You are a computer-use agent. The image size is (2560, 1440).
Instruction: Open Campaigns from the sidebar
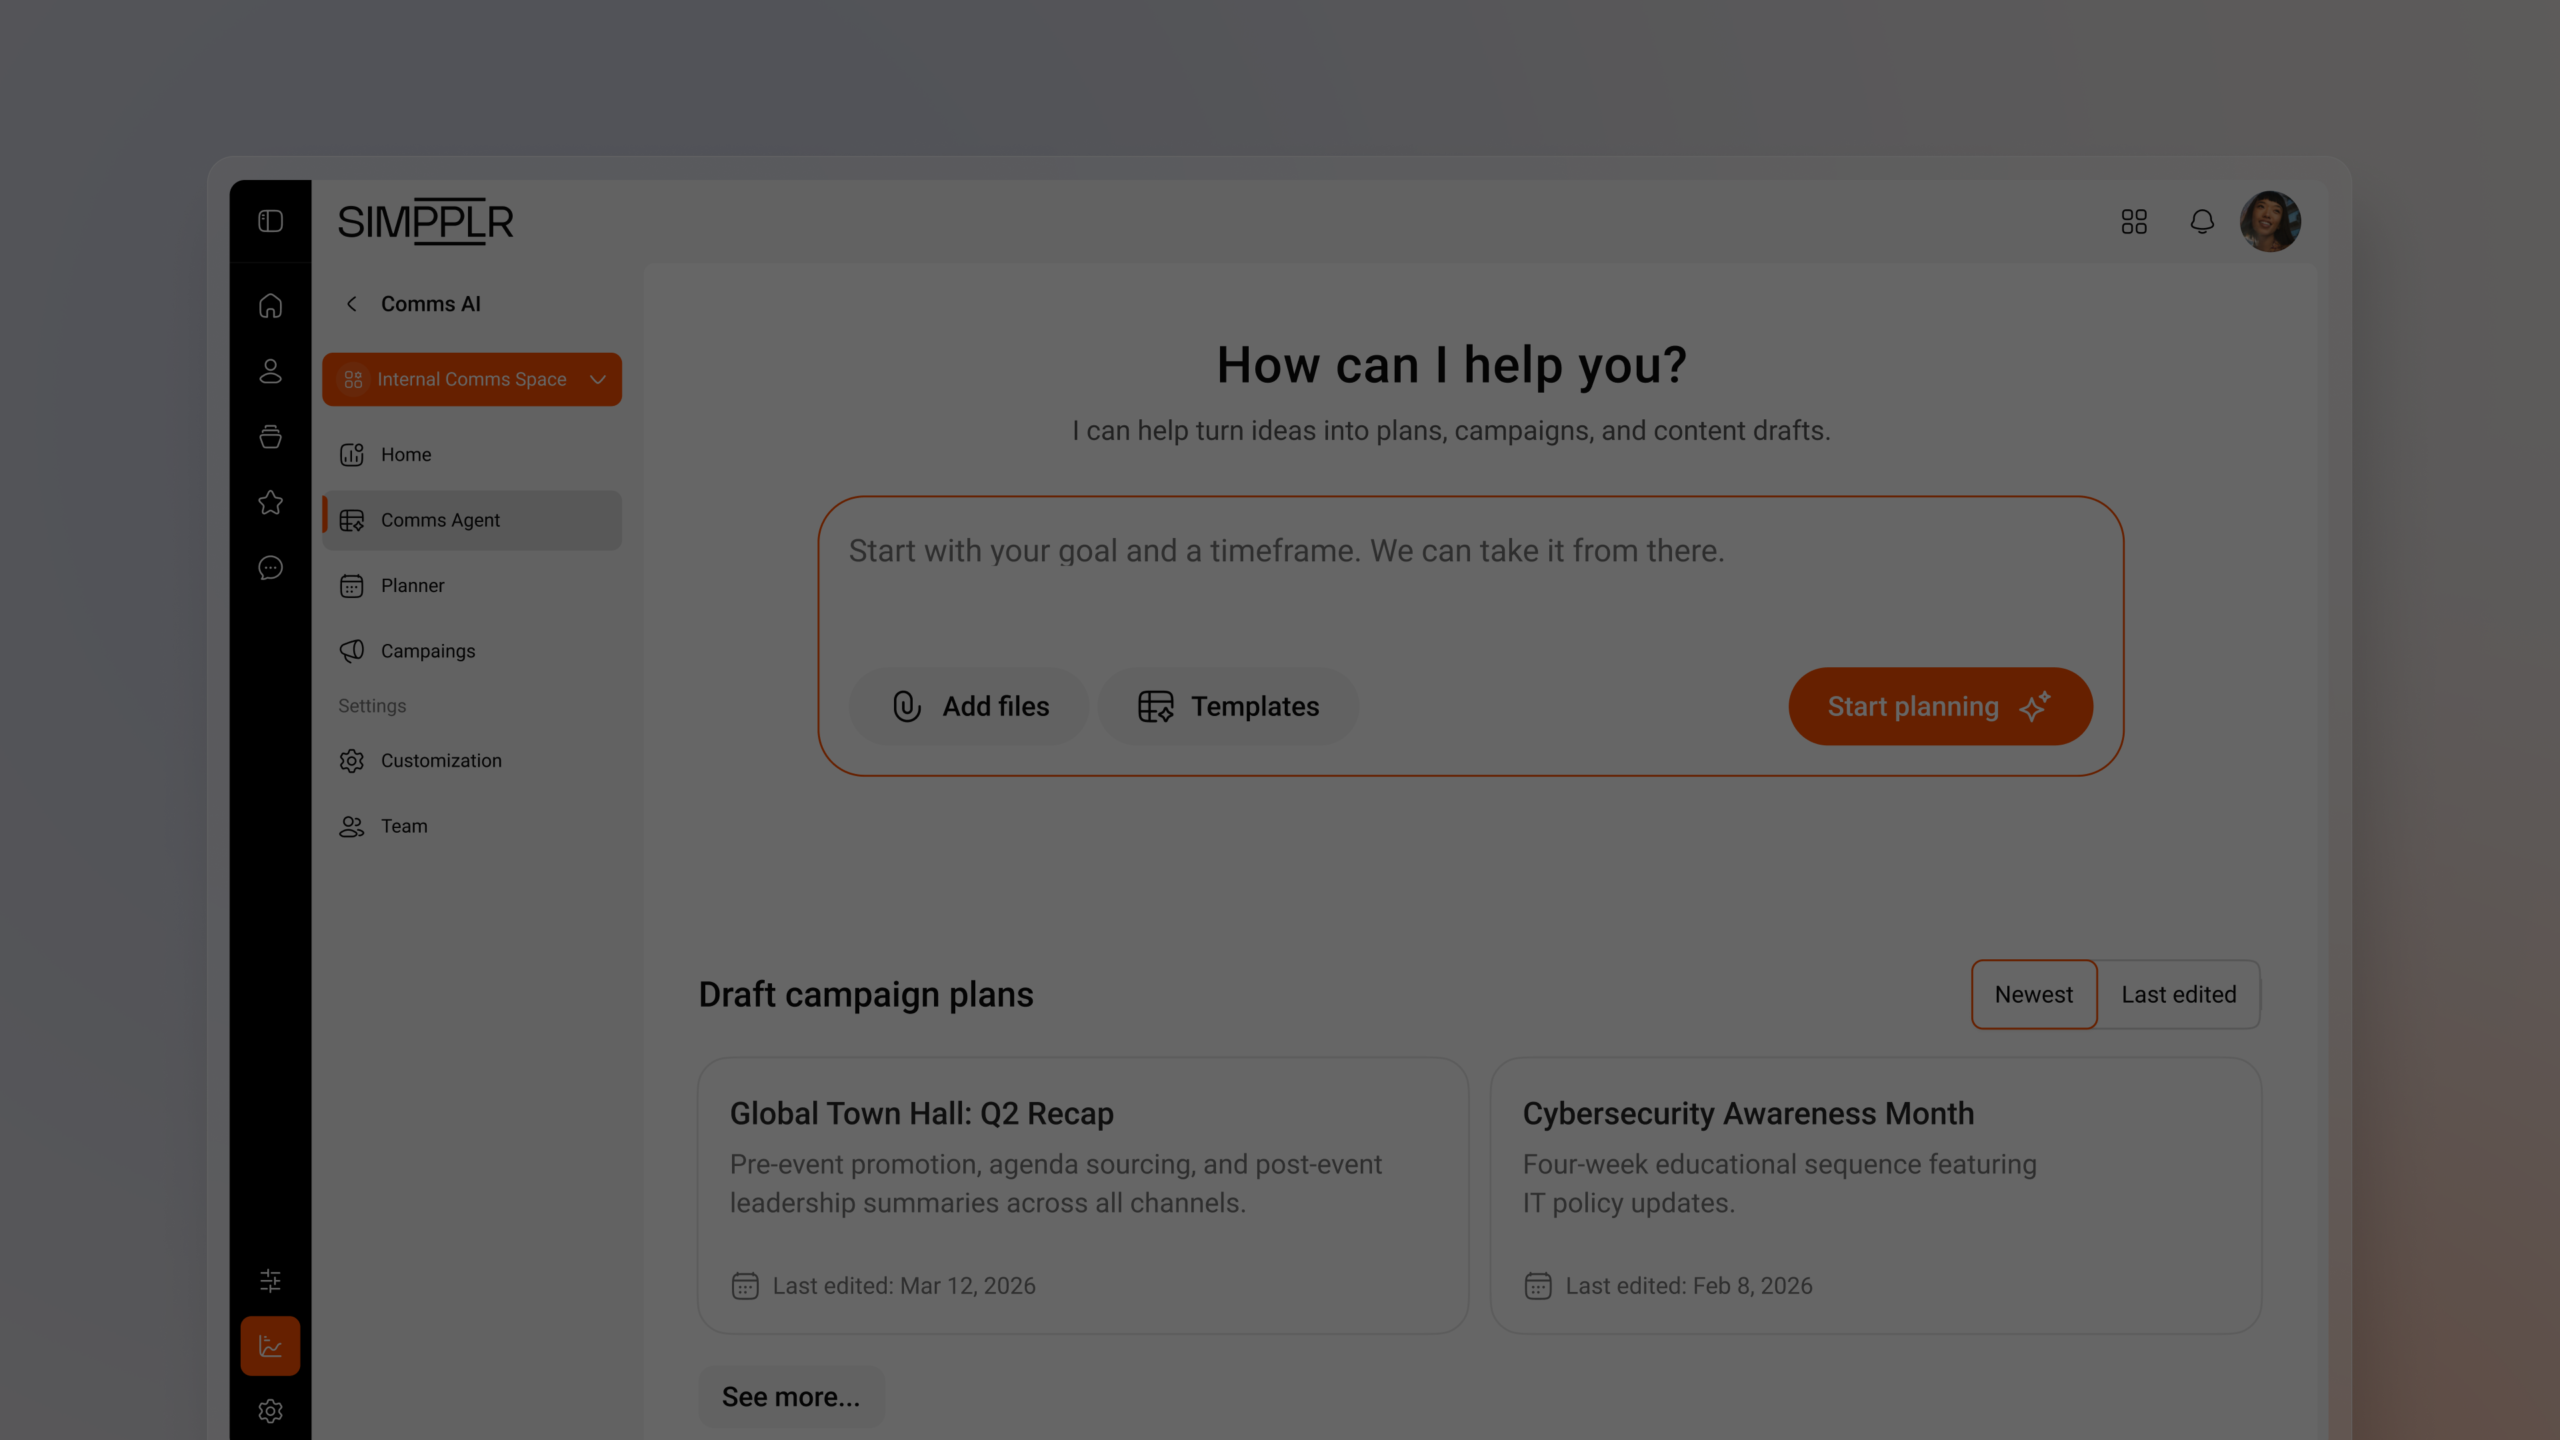click(x=428, y=650)
